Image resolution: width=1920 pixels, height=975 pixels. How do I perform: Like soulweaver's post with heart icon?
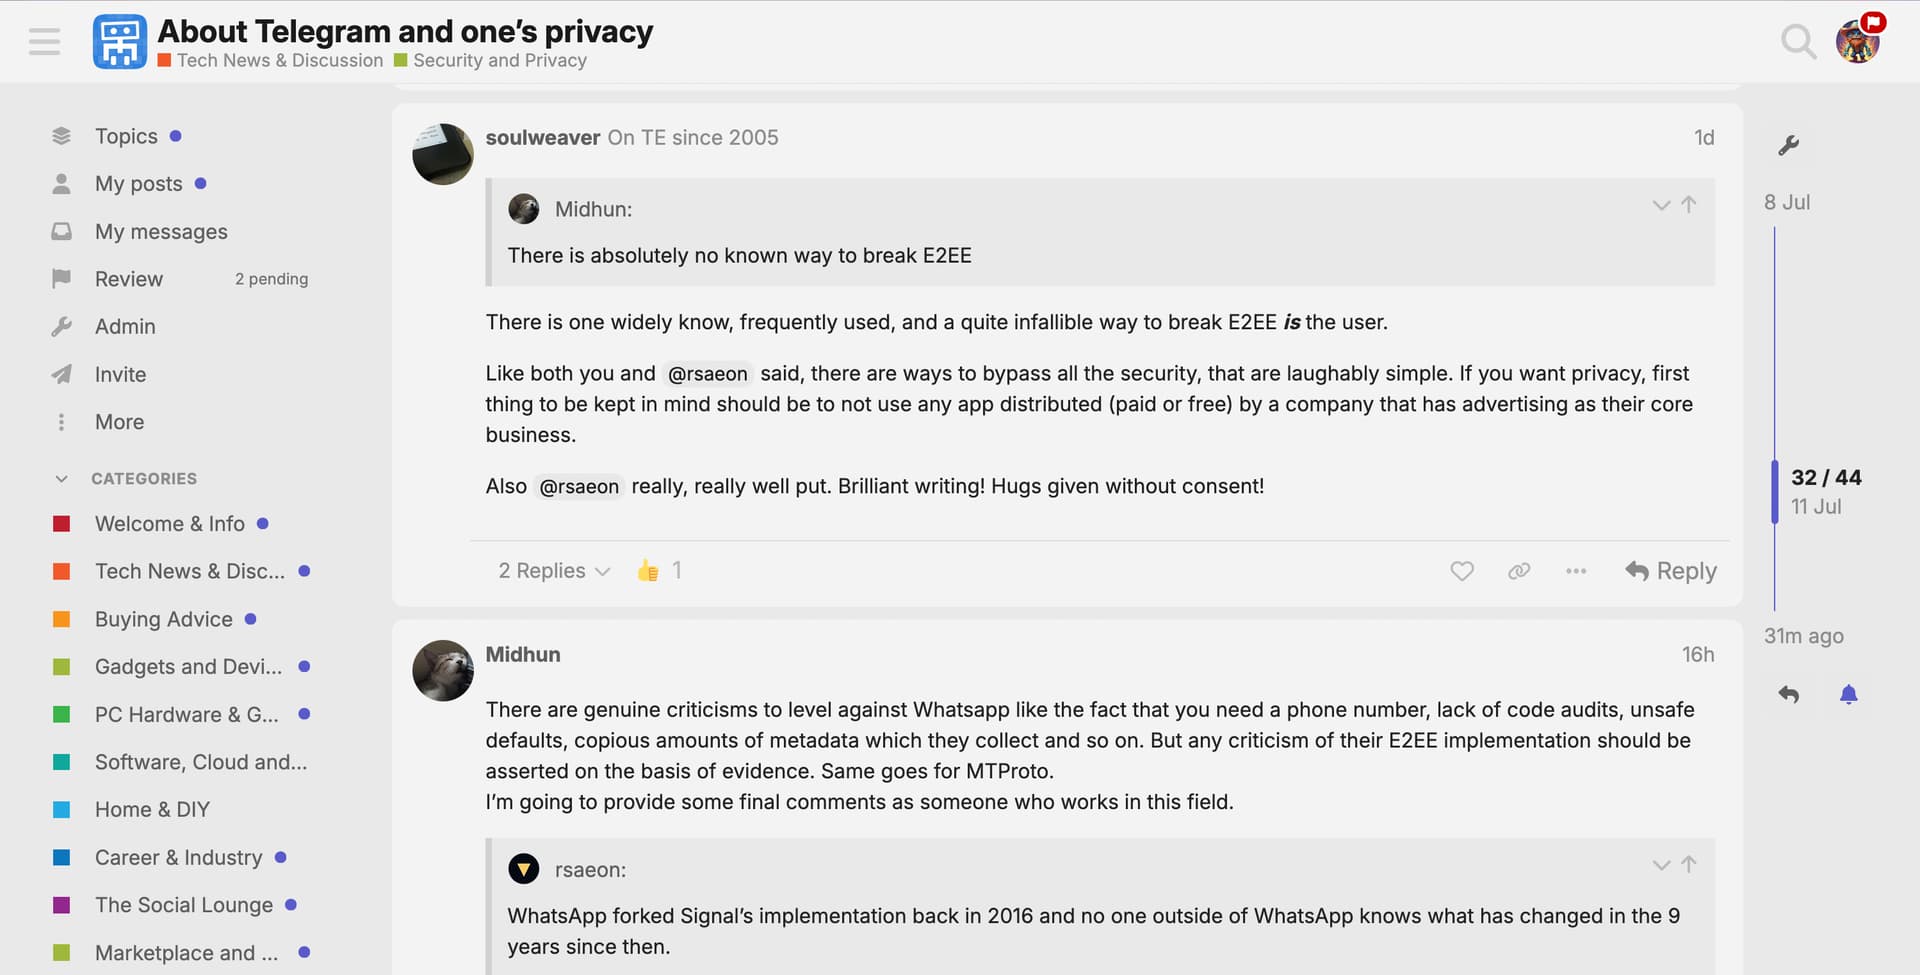tap(1462, 571)
